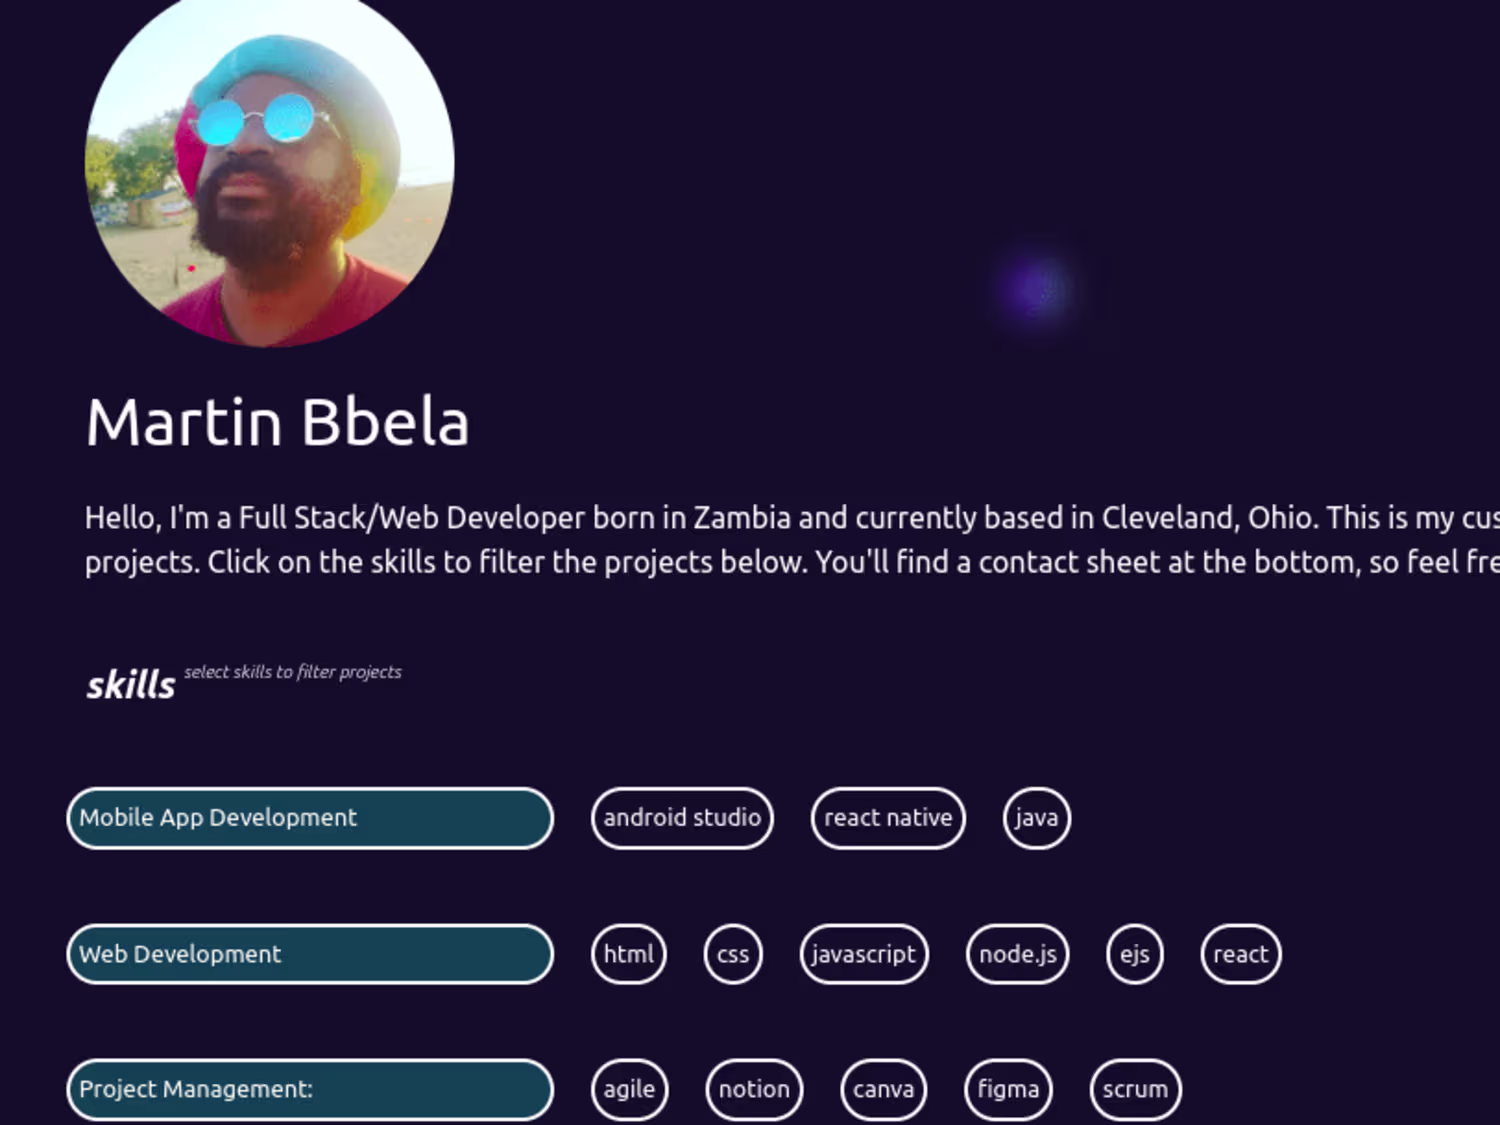
Task: Click the scrum skill pill
Action: pos(1135,1089)
